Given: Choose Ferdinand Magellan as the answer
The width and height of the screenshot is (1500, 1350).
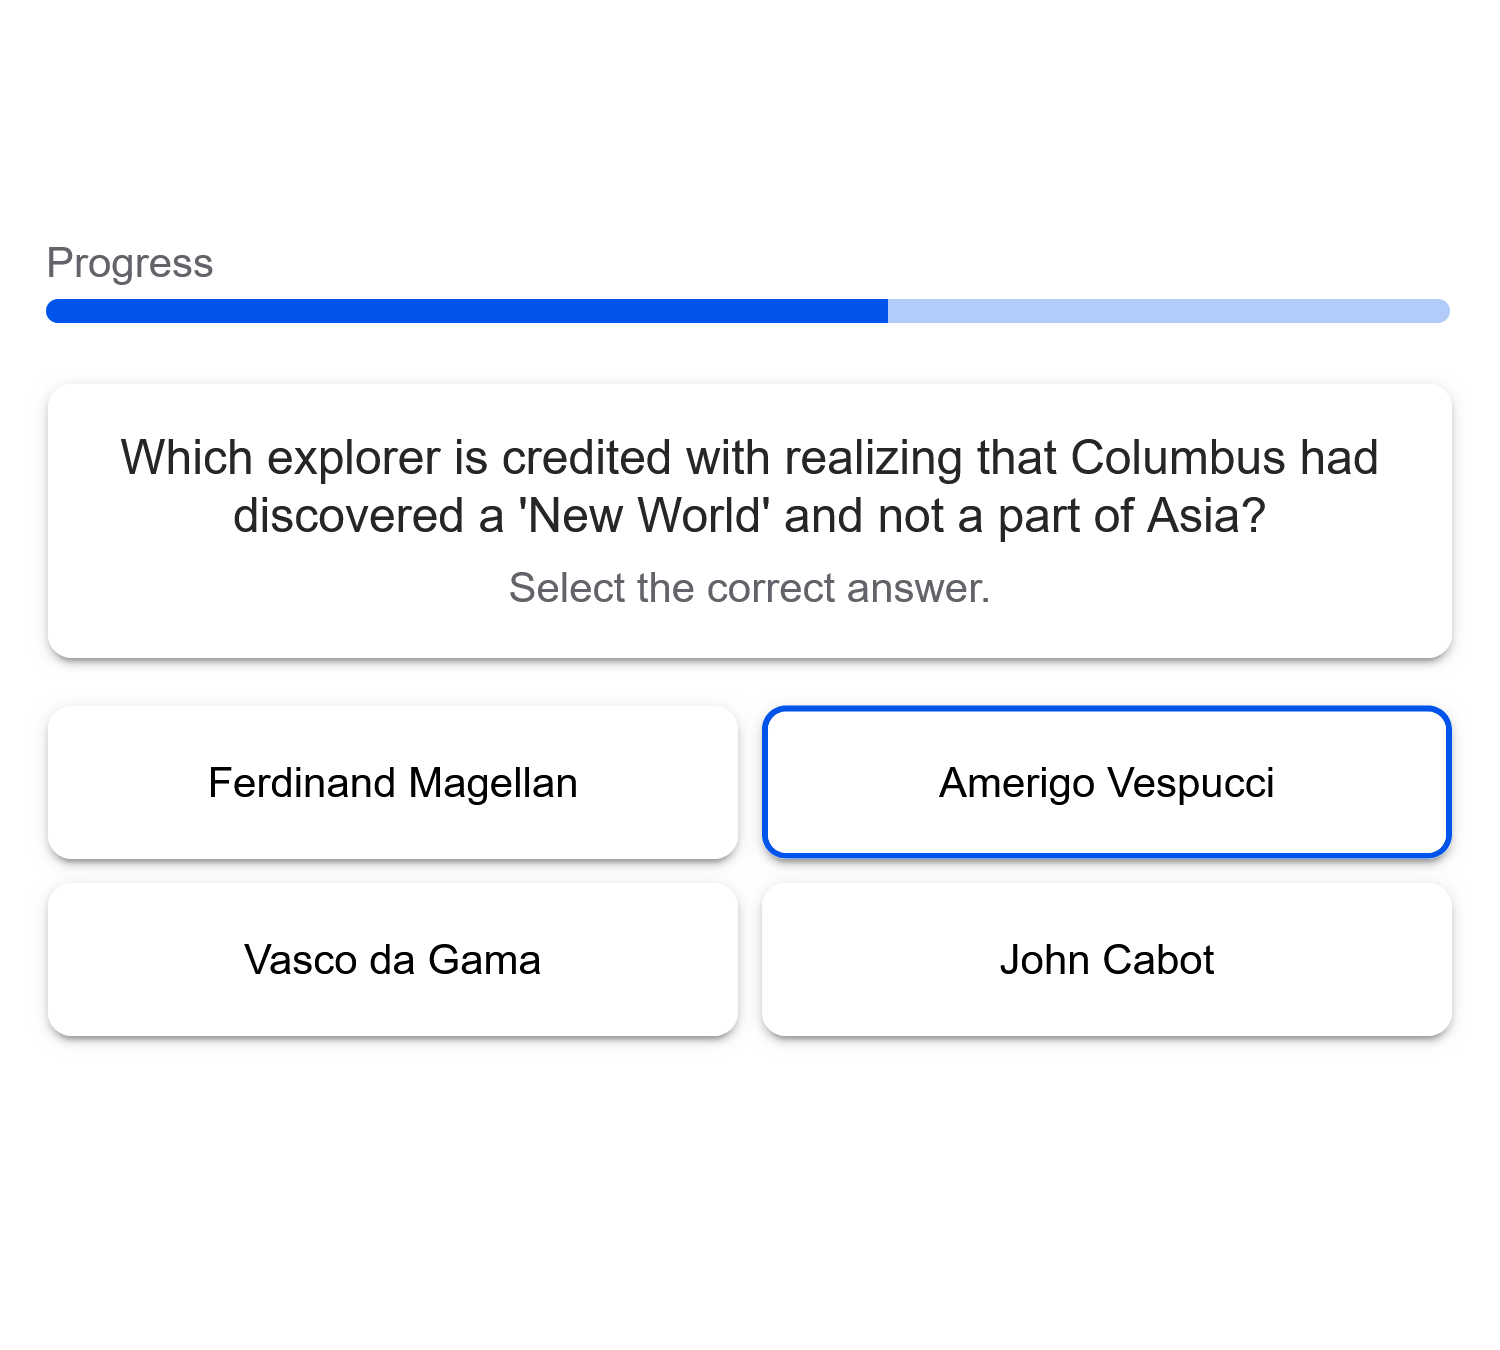Looking at the screenshot, I should coord(393,782).
